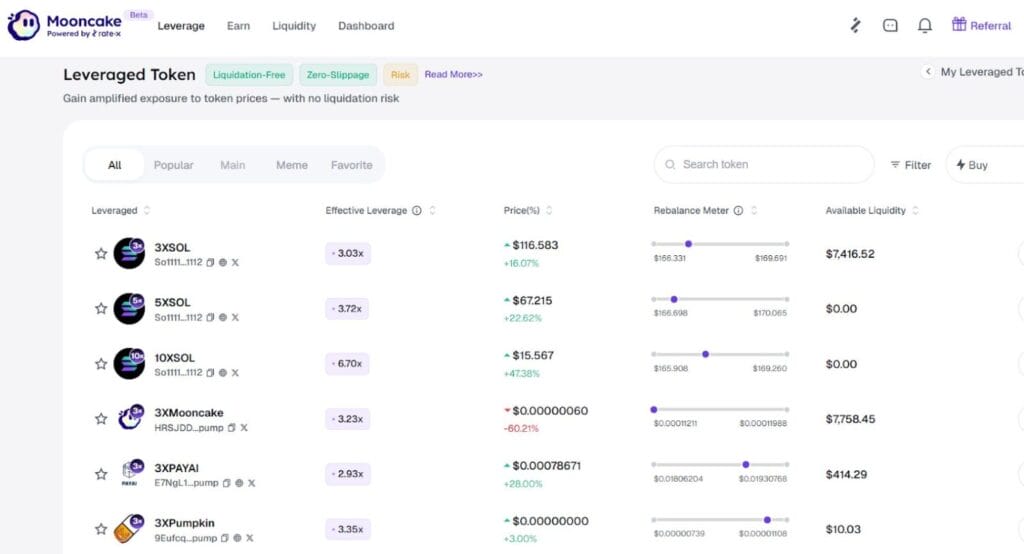The height and width of the screenshot is (554, 1024).
Task: Select the All token tab
Action: 114,165
